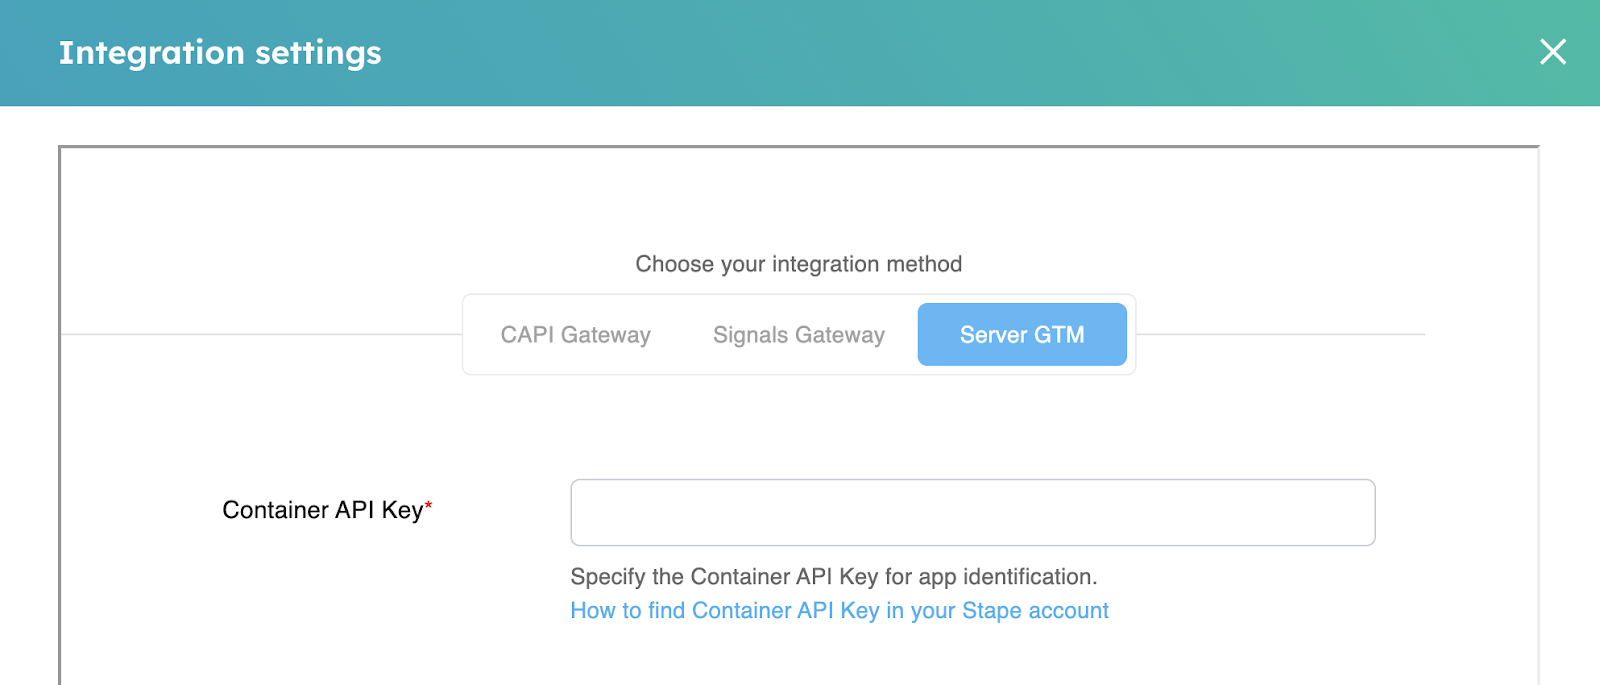Dismiss the dialog using the white X icon

(1552, 52)
